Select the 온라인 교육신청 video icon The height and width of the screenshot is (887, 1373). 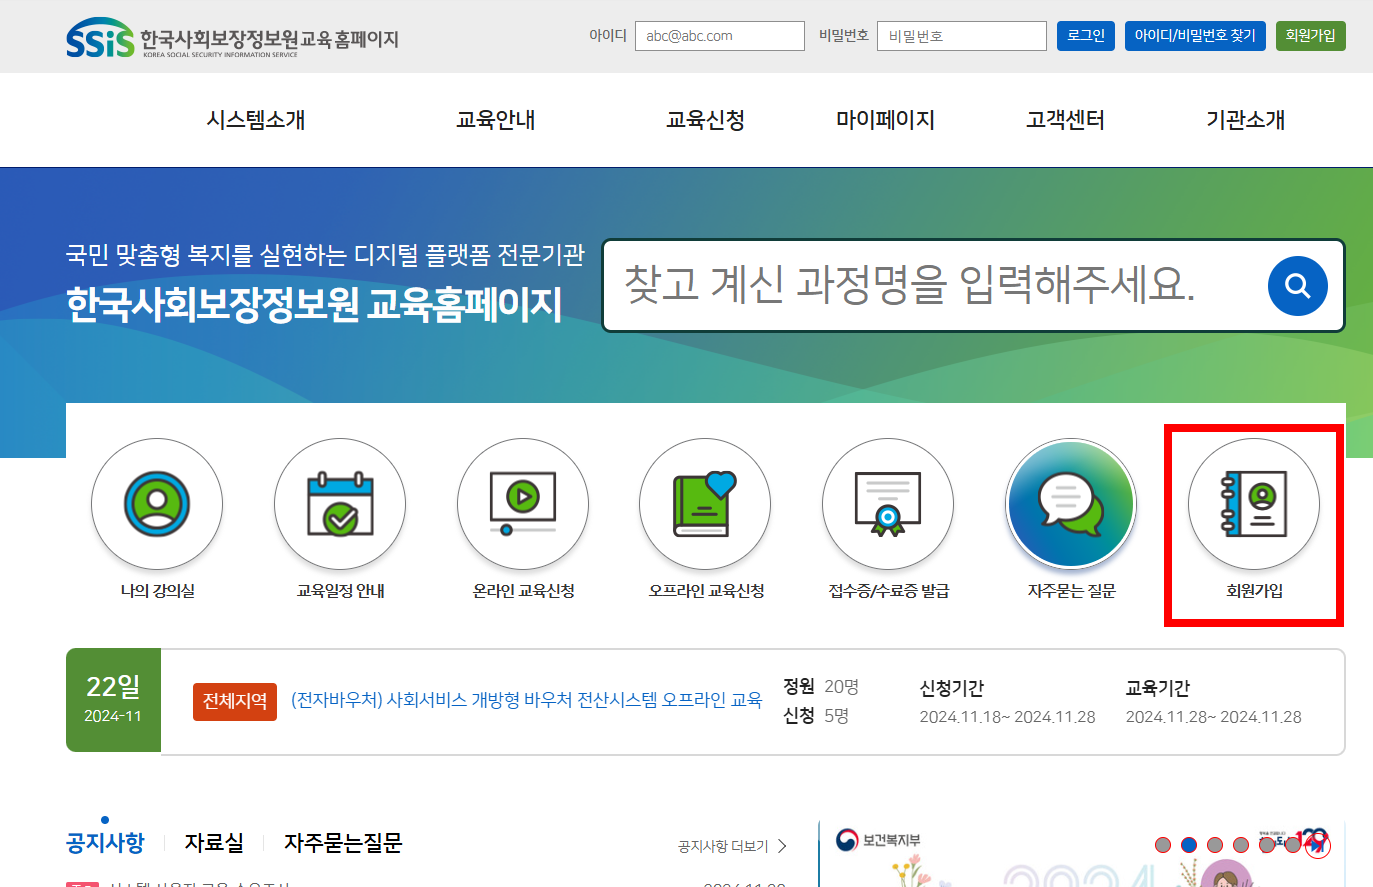[522, 504]
